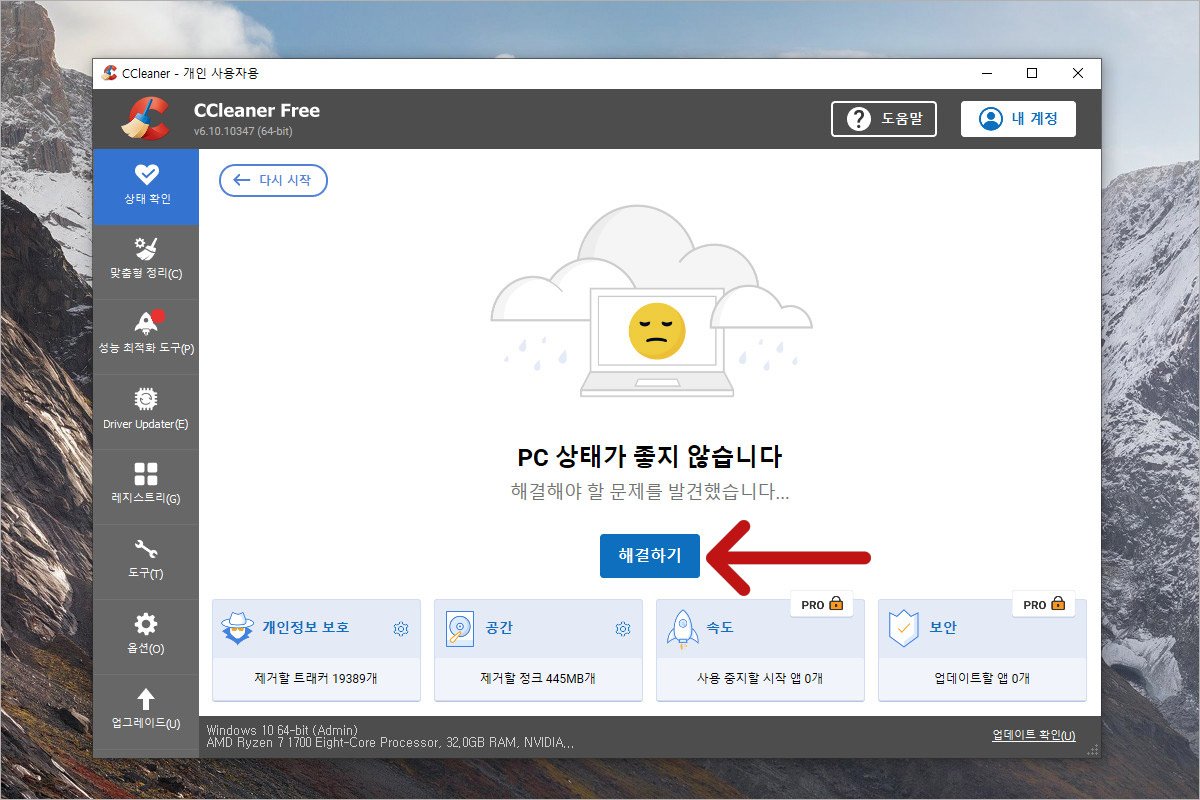Click text 해결해야 할 문제를 발견했습니다

pyautogui.click(x=650, y=492)
